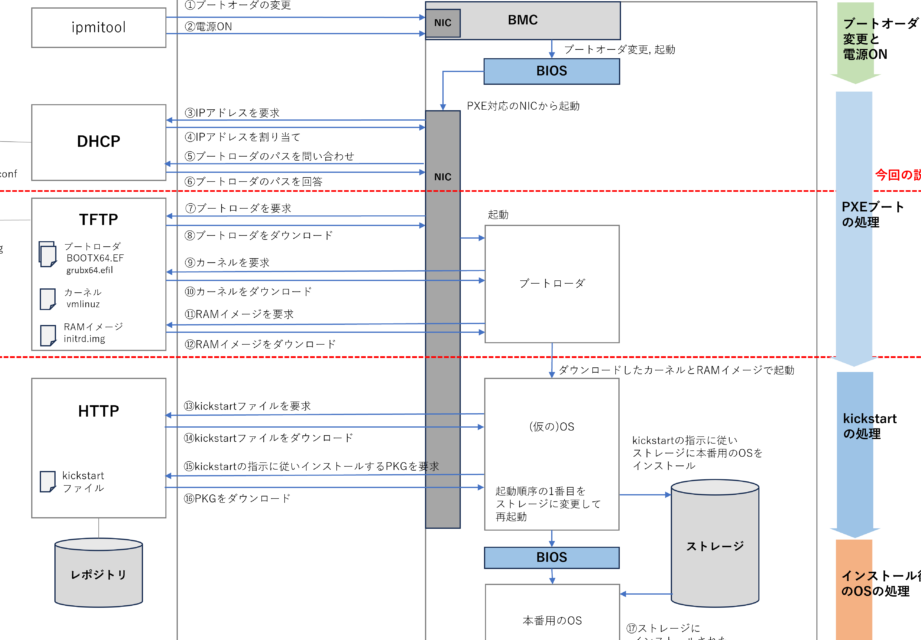Click the TFTP heading text

point(98,218)
